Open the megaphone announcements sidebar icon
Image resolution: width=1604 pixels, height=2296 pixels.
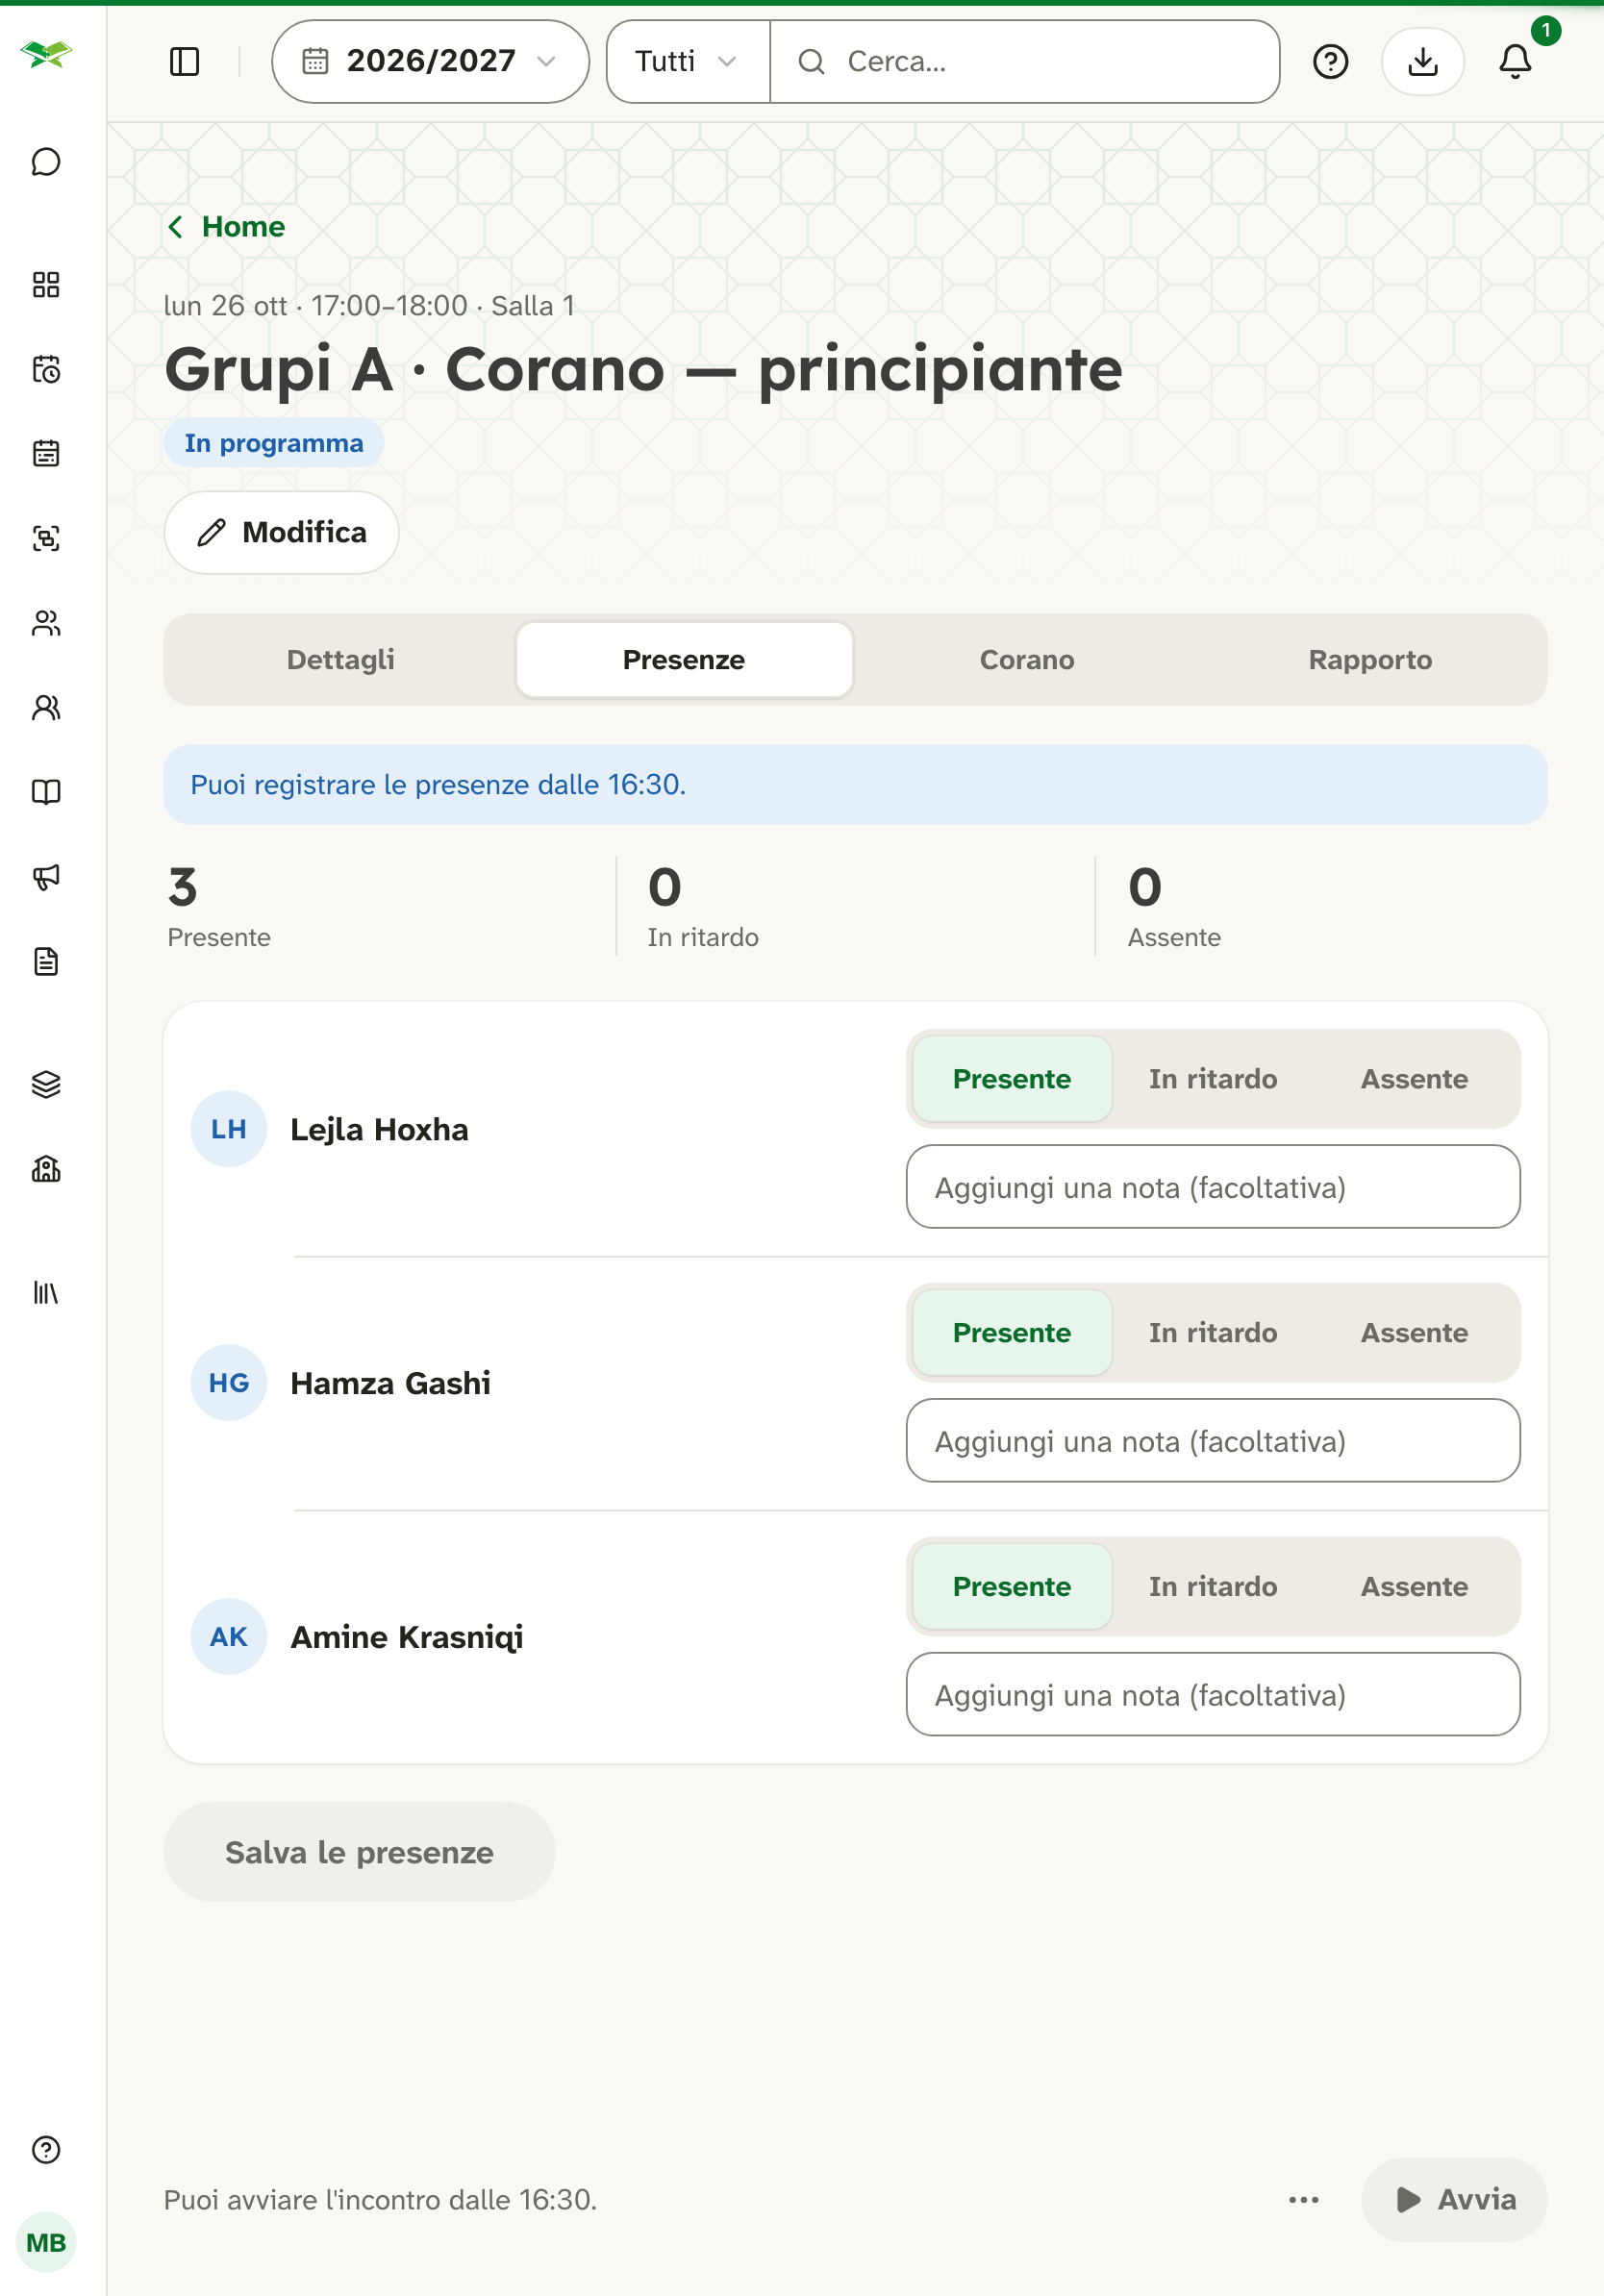tap(46, 877)
